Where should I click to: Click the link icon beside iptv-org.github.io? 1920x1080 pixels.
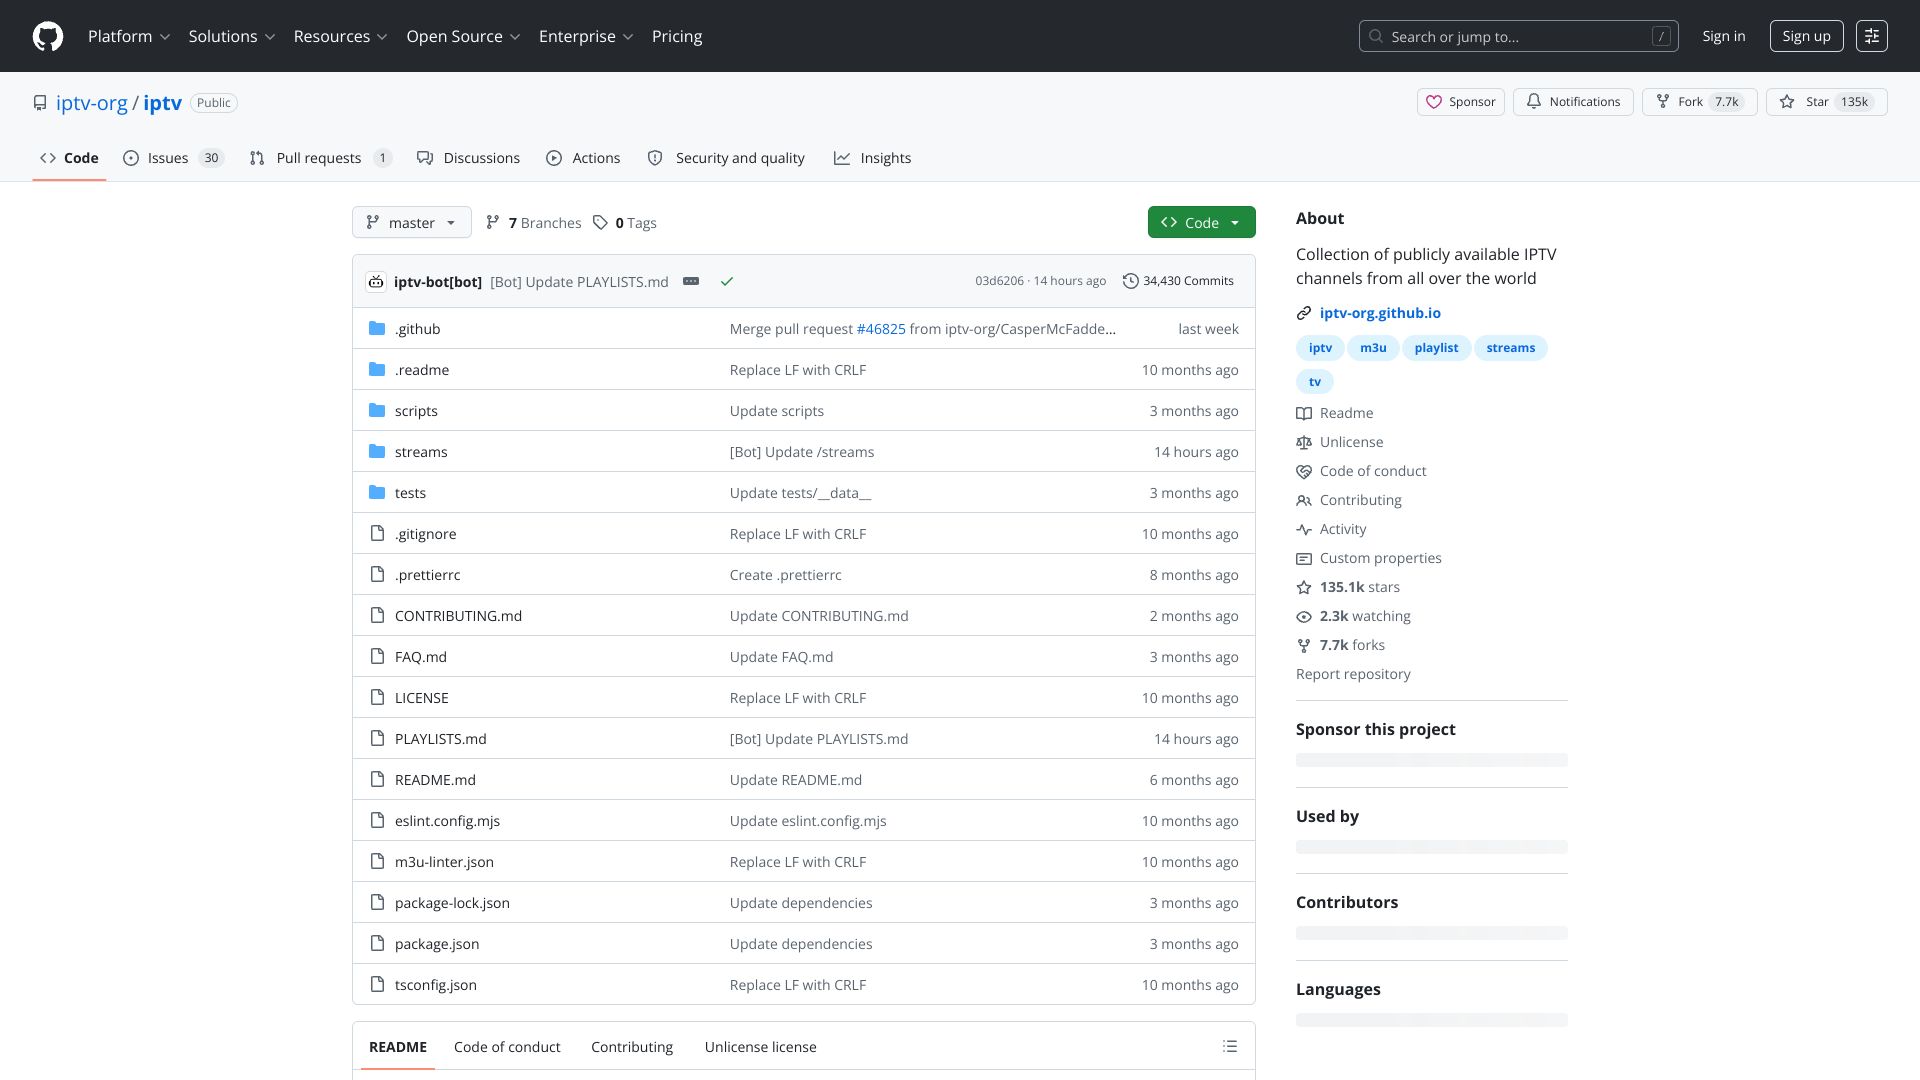click(1304, 313)
